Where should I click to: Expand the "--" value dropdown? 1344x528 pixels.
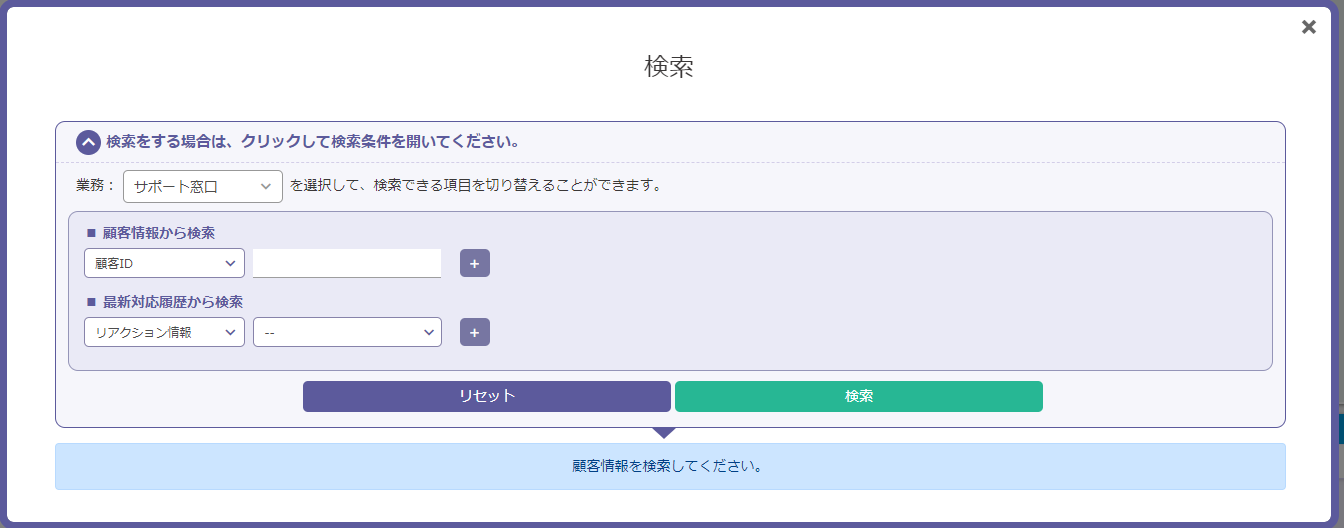point(347,332)
